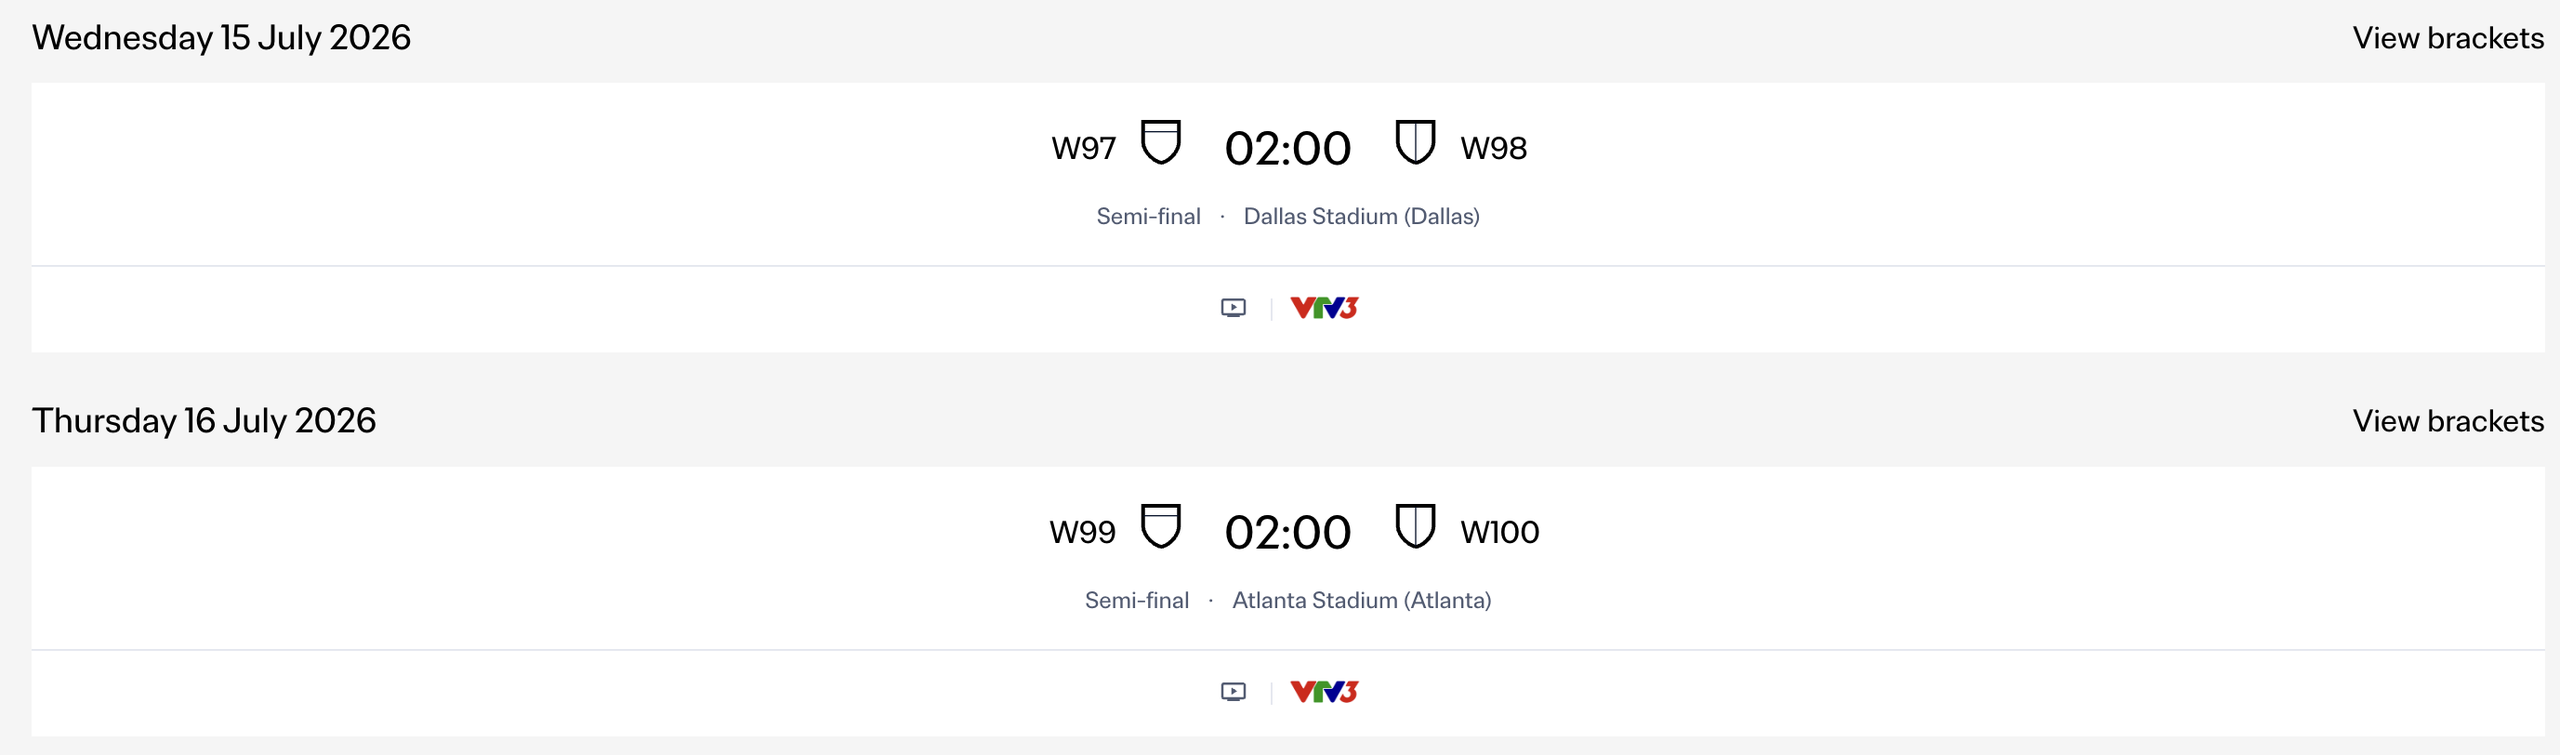This screenshot has height=755, width=2560.
Task: Click the W100 team shield icon
Action: click(x=1415, y=526)
